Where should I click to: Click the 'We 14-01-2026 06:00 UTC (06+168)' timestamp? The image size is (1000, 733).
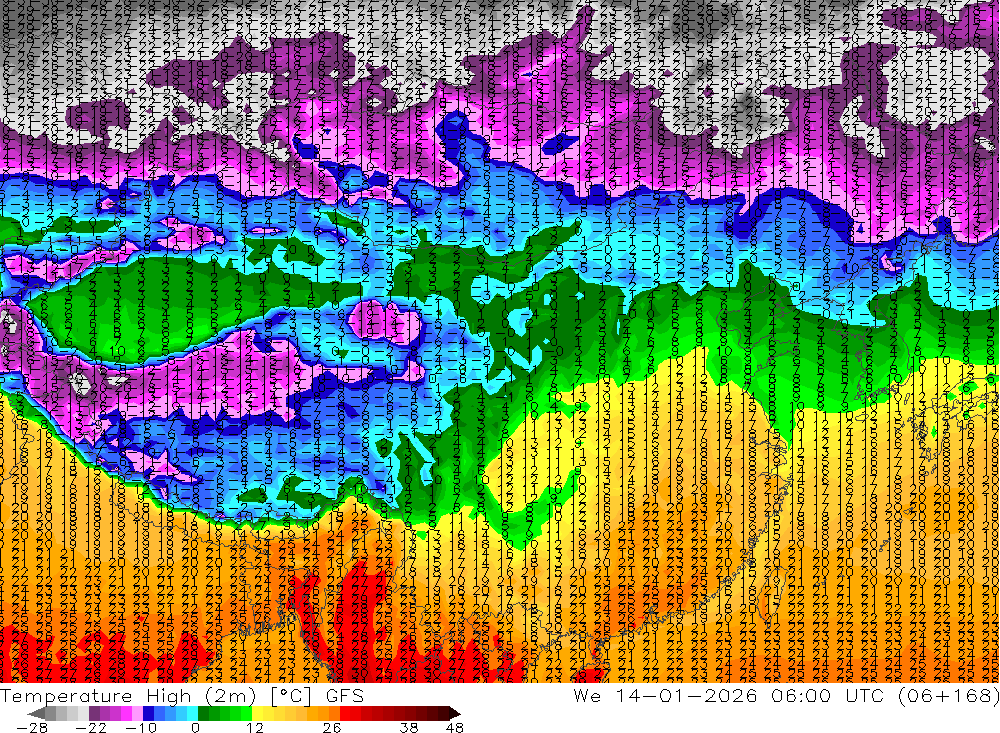point(785,695)
